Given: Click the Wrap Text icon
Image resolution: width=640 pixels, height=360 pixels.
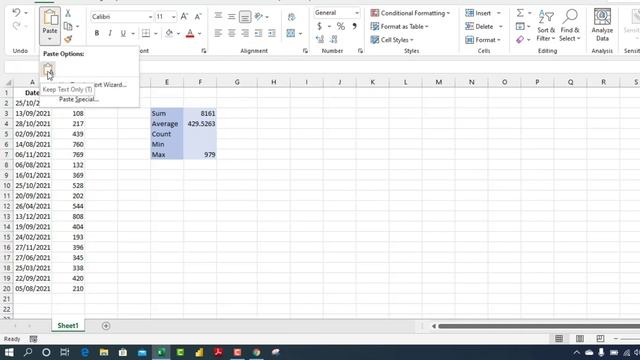Looking at the screenshot, I should 291,17.
